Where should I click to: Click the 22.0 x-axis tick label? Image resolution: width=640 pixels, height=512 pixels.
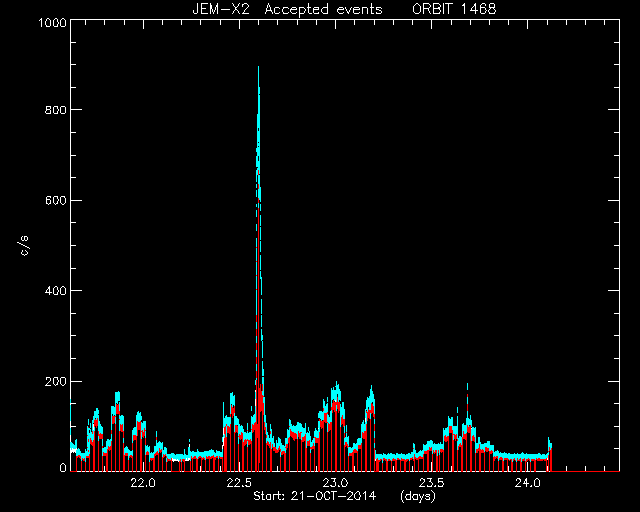click(143, 483)
